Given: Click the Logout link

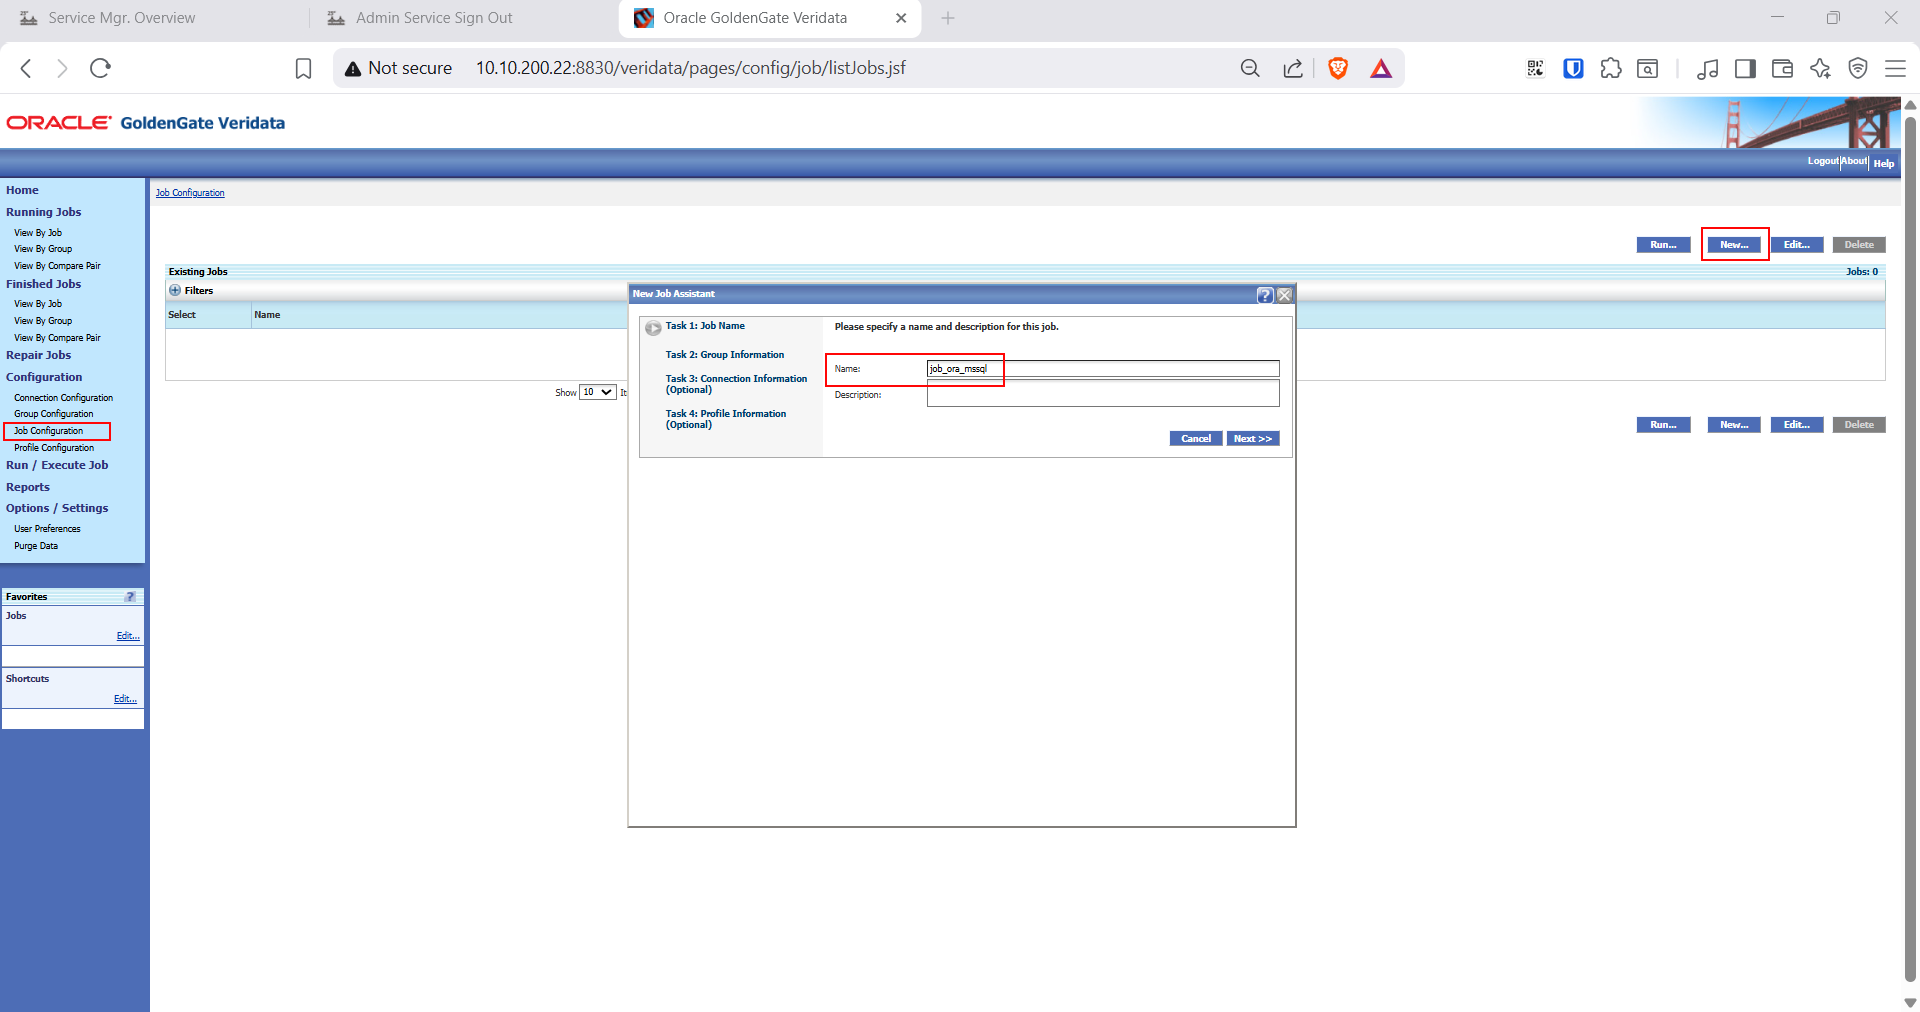Looking at the screenshot, I should [x=1823, y=161].
